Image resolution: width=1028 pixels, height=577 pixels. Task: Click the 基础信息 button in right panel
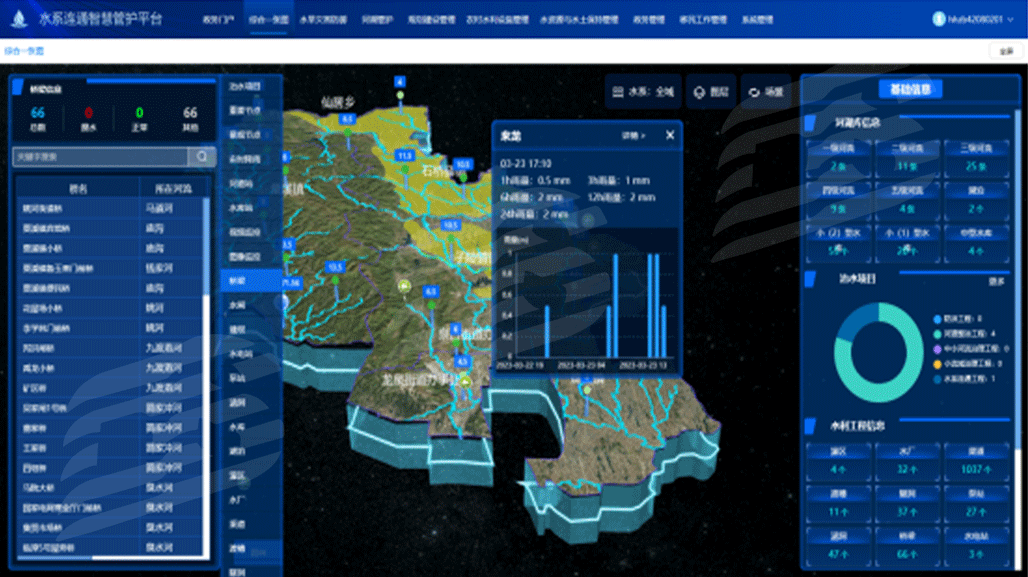point(910,89)
